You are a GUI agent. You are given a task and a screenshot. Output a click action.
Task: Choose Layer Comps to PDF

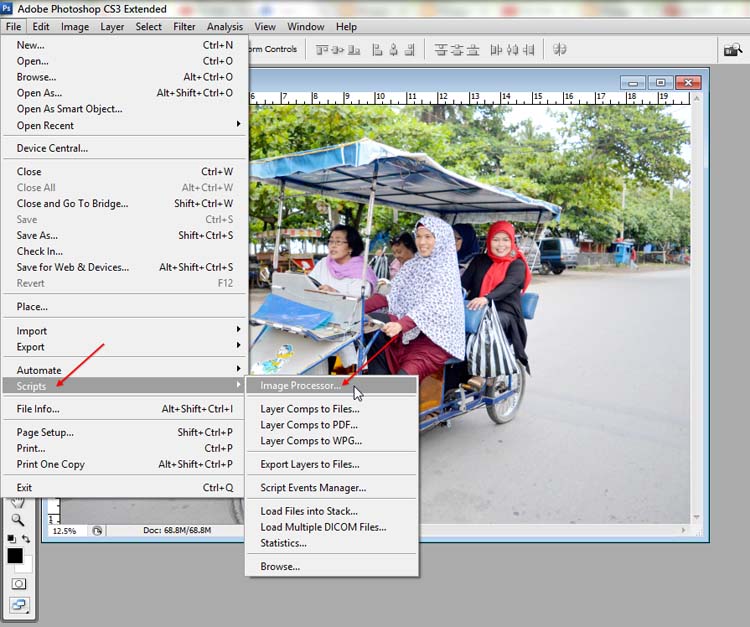(x=331, y=425)
